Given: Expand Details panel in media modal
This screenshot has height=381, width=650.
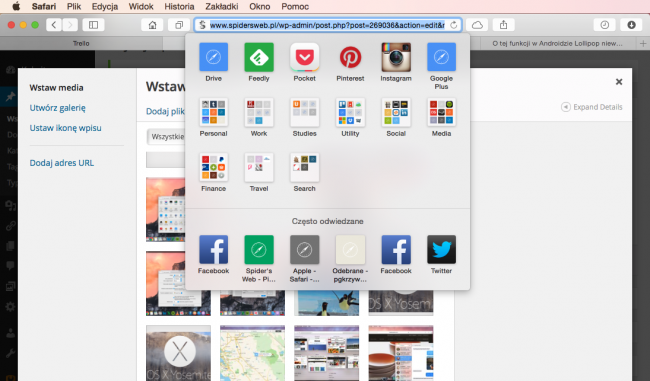Looking at the screenshot, I should (592, 107).
